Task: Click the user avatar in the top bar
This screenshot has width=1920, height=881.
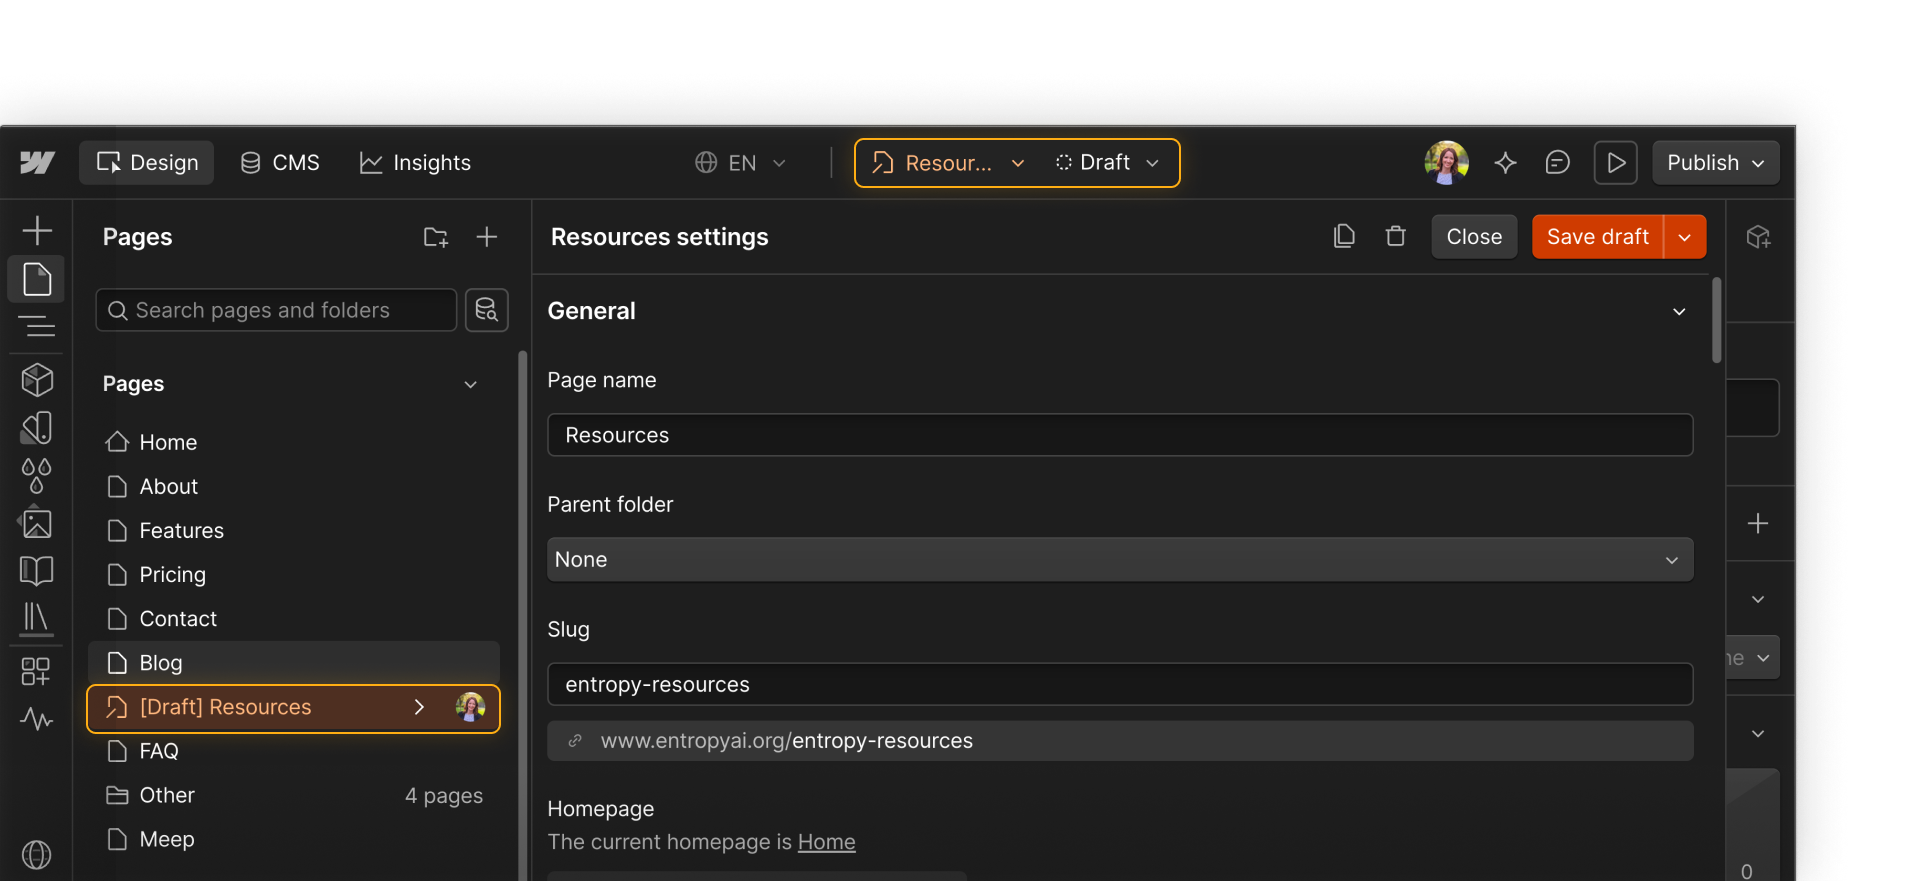Action: [1447, 163]
